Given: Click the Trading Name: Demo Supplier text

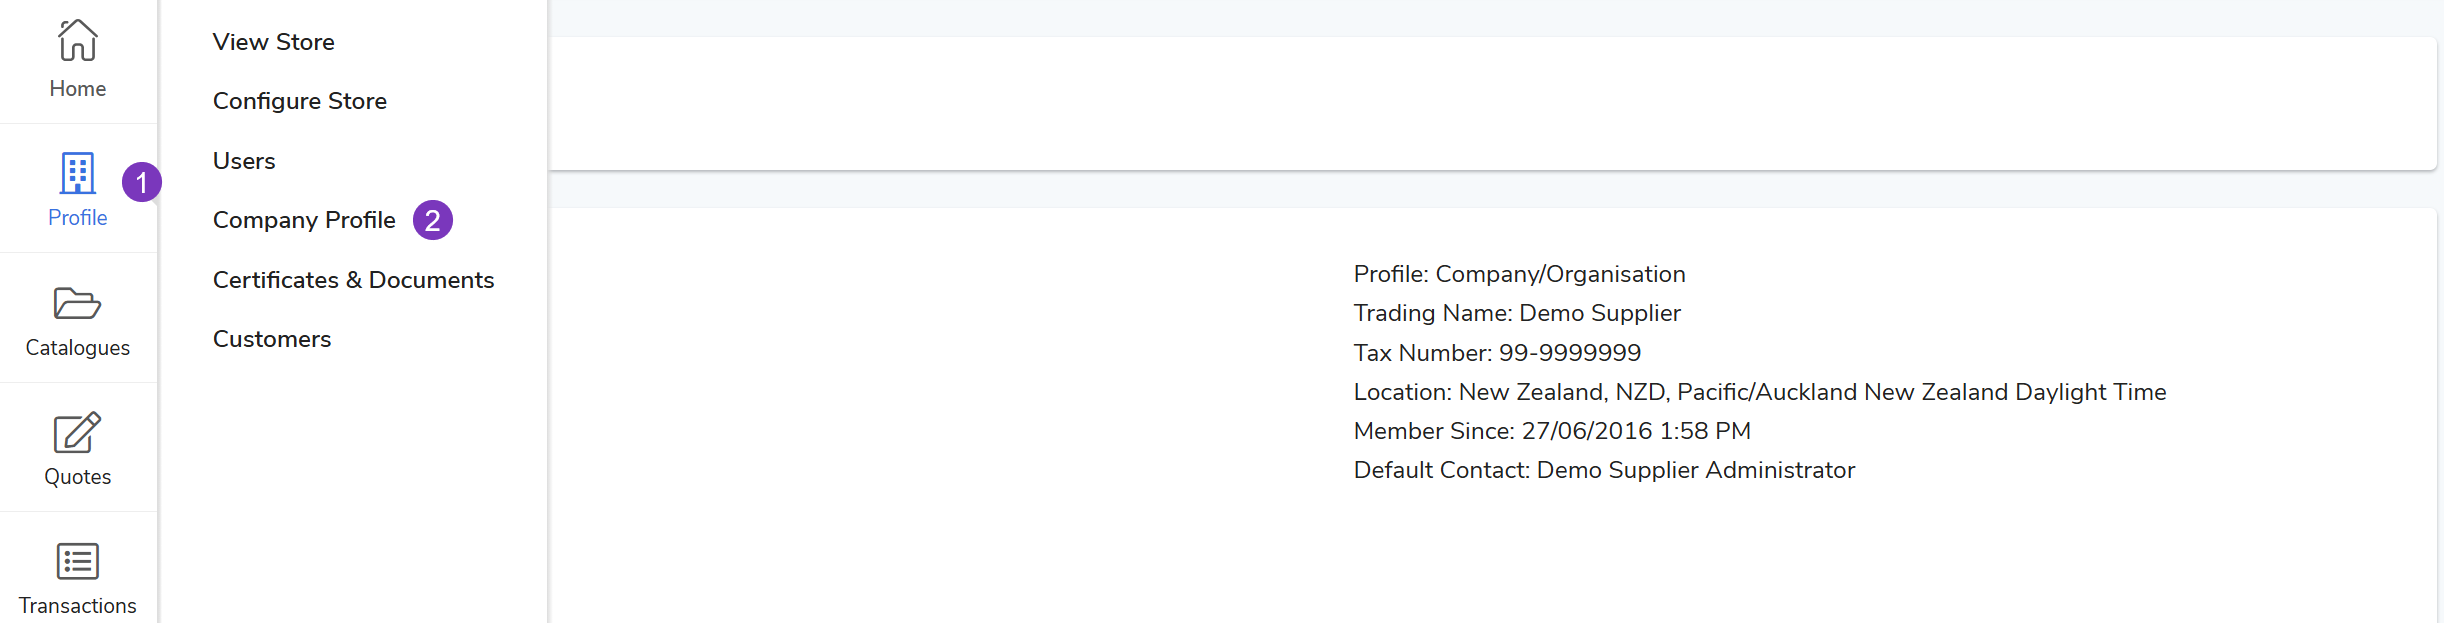Looking at the screenshot, I should point(1517,313).
